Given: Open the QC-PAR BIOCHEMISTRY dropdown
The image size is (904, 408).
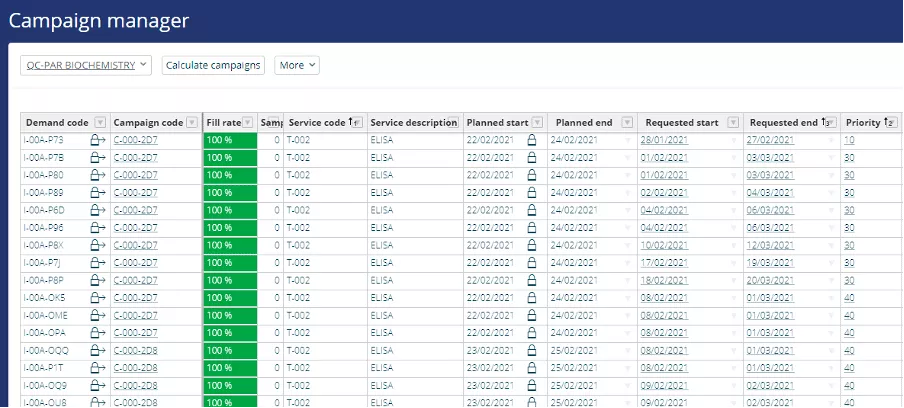Looking at the screenshot, I should (86, 65).
